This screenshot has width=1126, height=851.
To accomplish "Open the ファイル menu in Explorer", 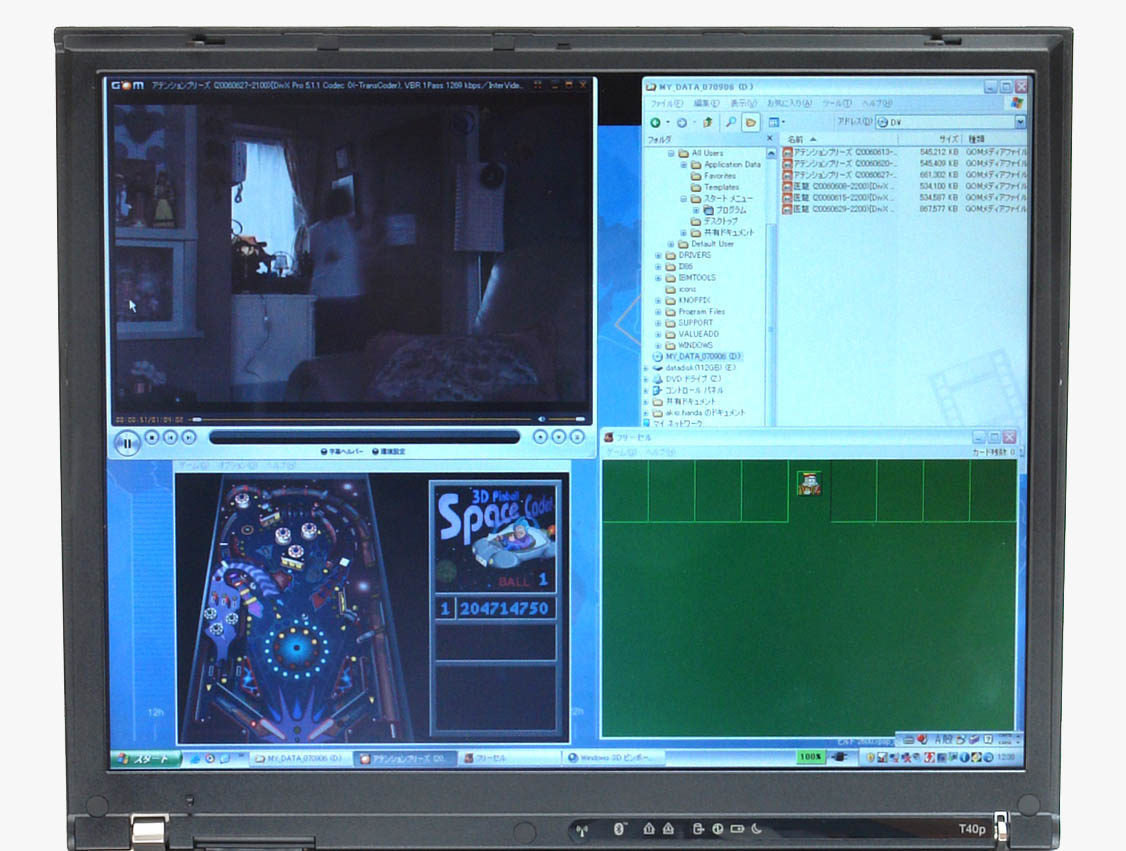I will click(x=662, y=103).
